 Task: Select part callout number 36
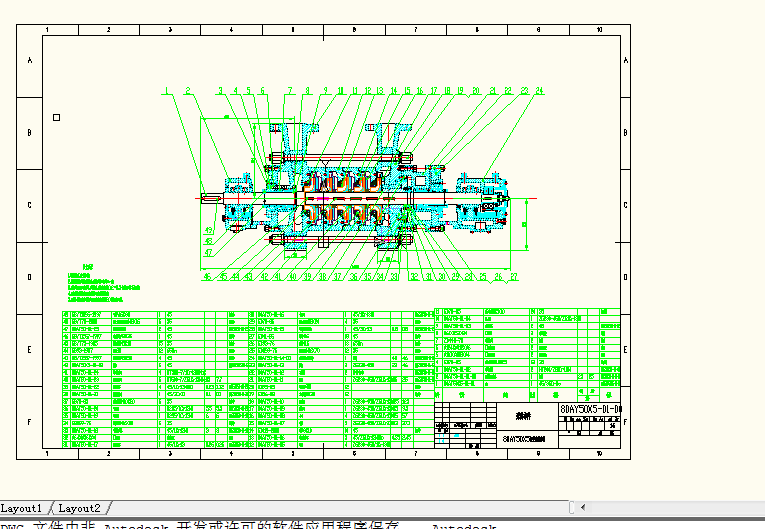(x=353, y=276)
